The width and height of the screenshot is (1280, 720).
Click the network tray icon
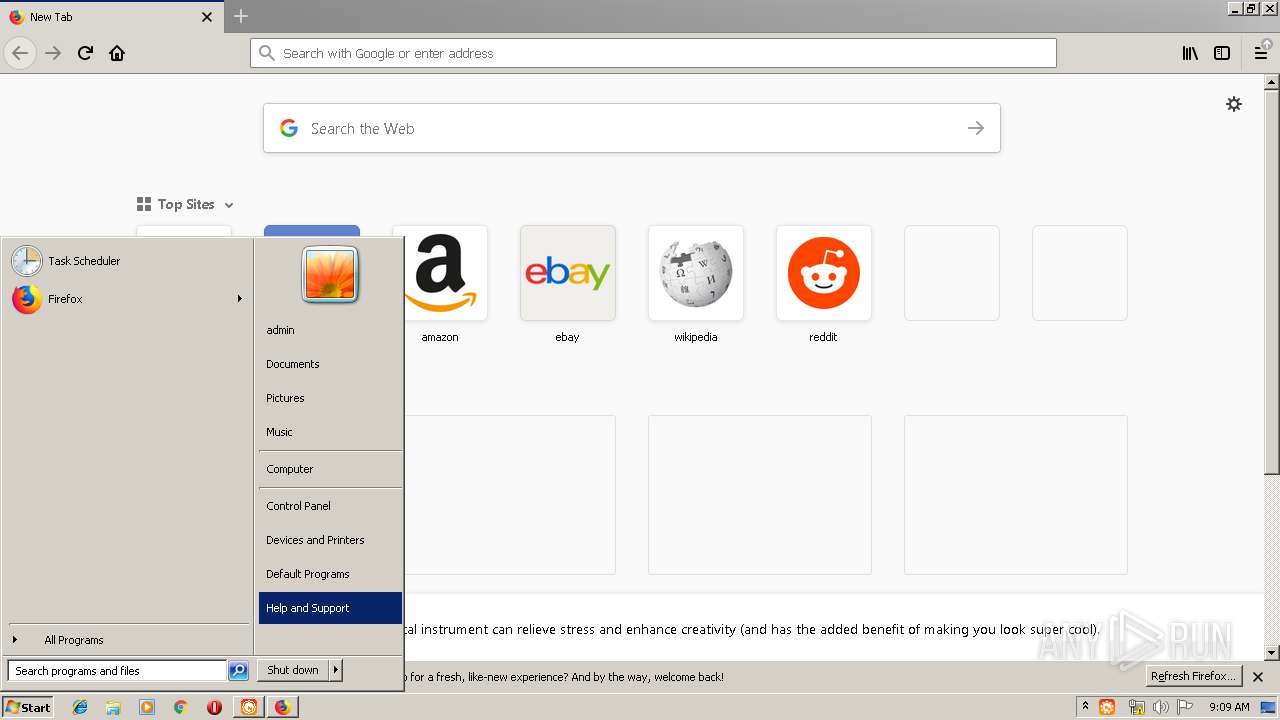[x=1136, y=707]
